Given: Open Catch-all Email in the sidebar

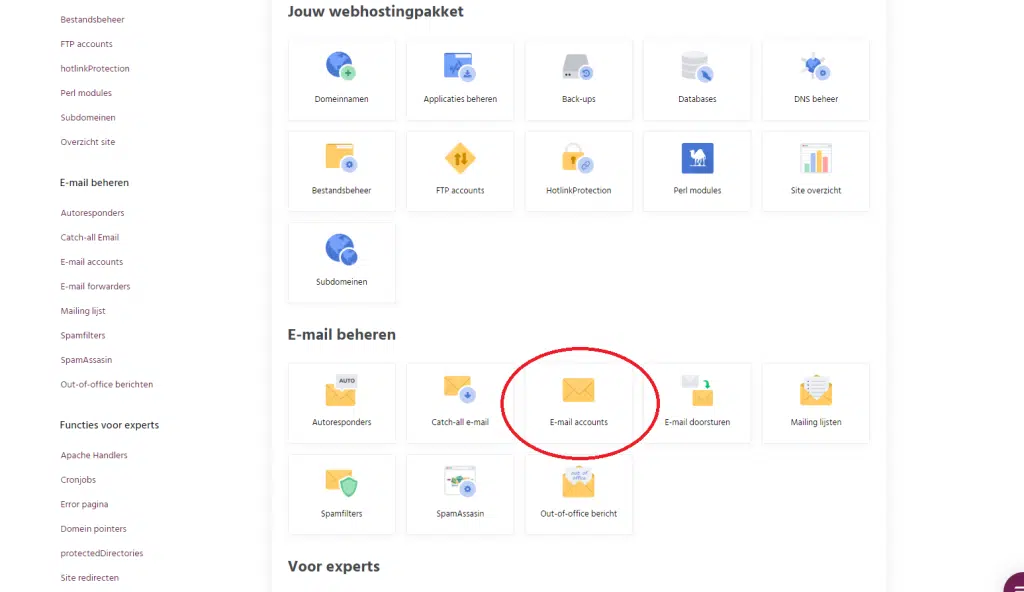Looking at the screenshot, I should (x=89, y=237).
